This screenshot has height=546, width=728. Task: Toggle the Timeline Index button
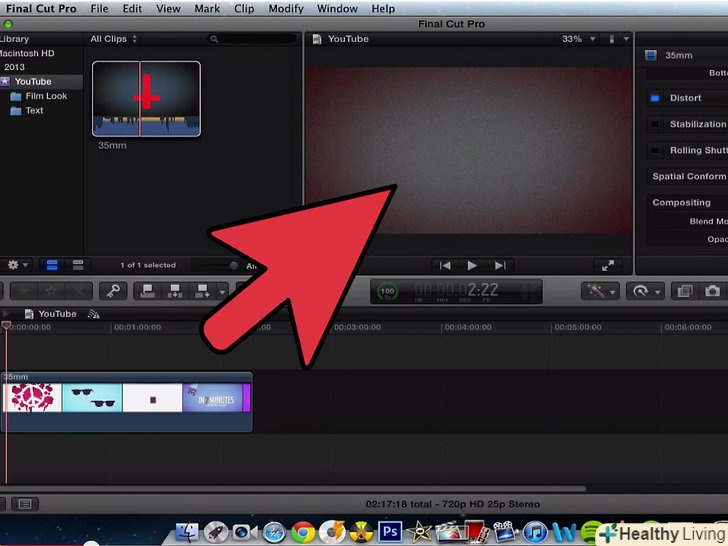point(25,504)
